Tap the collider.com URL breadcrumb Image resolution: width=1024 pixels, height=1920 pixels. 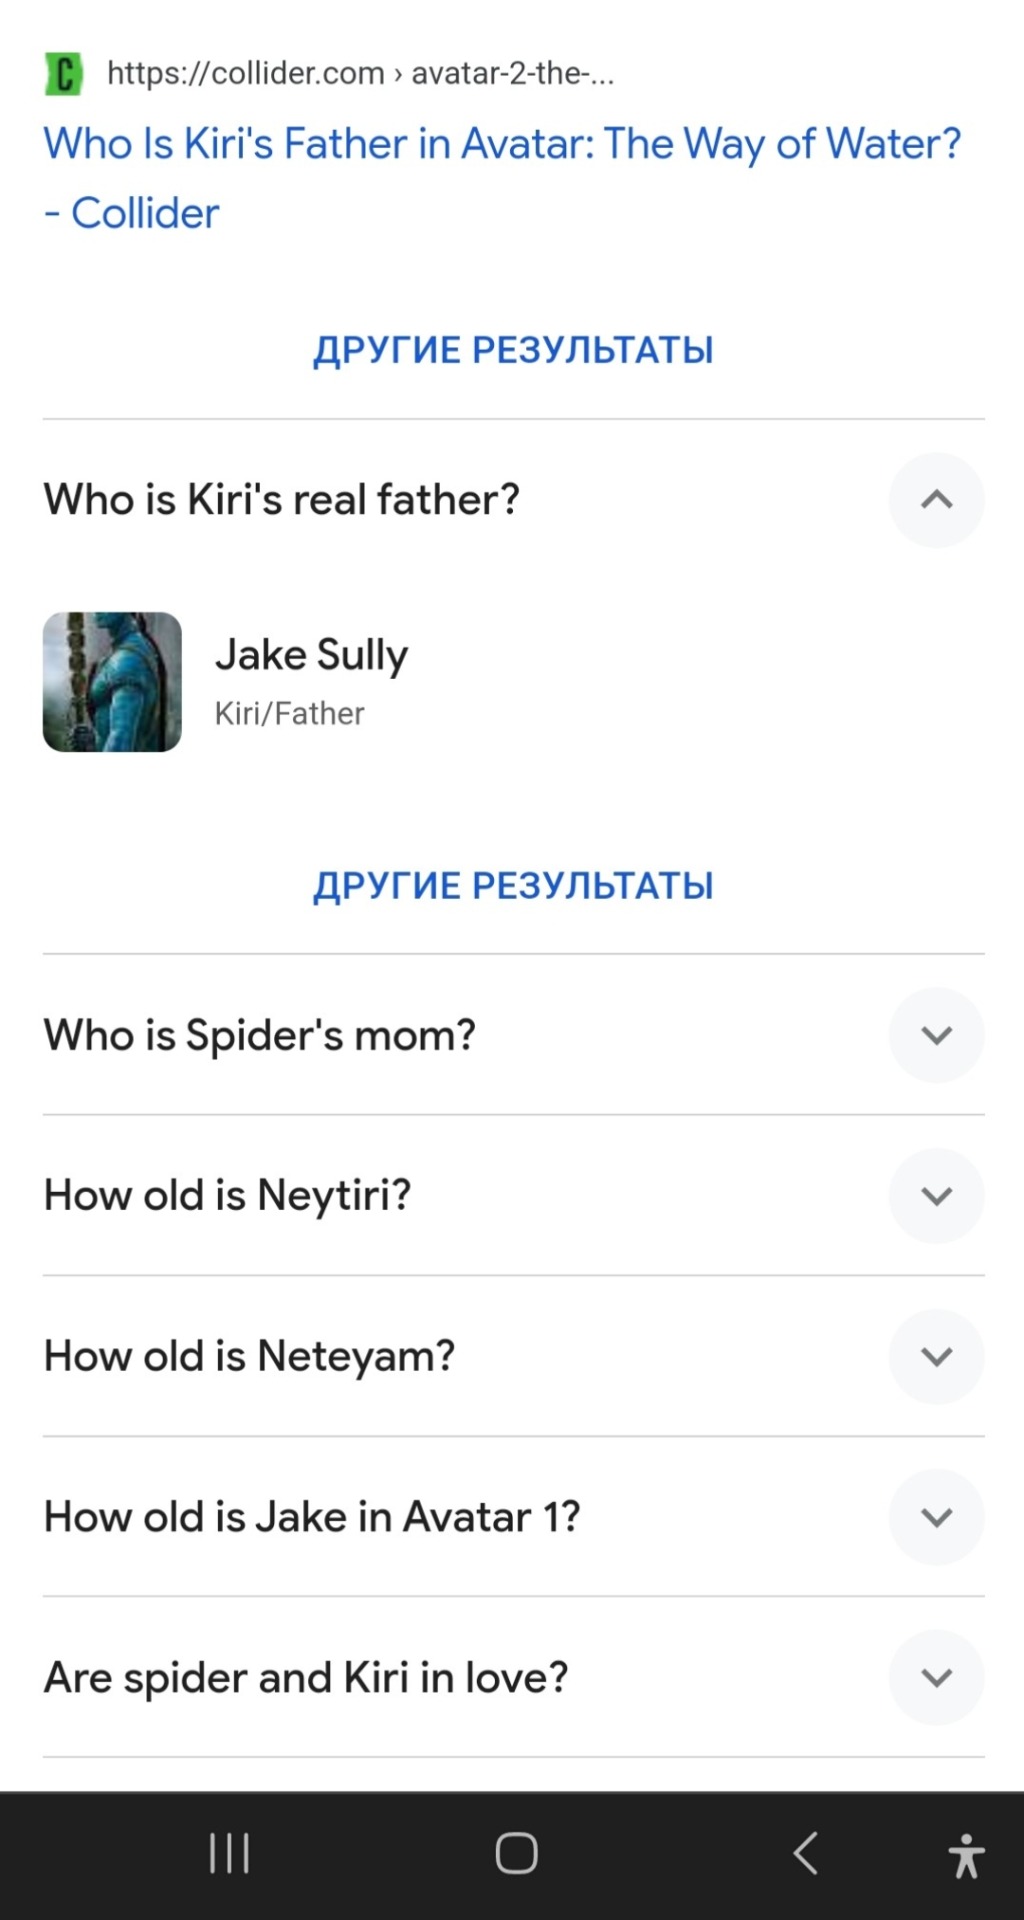tap(360, 73)
